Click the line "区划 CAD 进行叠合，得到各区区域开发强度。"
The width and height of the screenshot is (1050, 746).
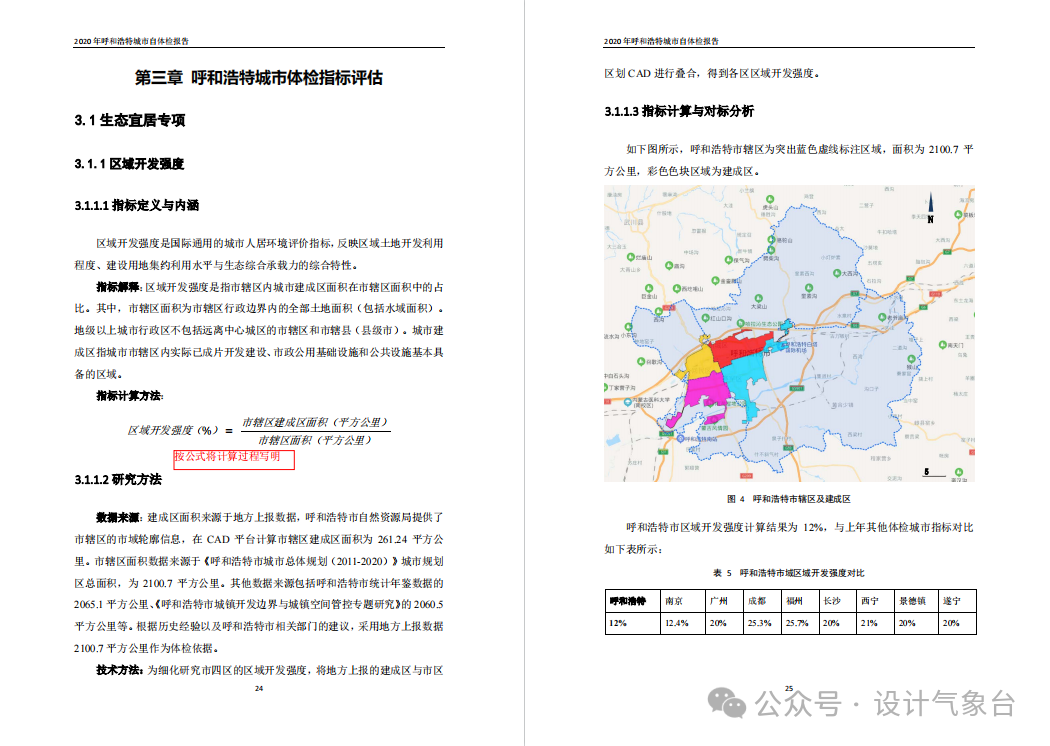click(712, 74)
